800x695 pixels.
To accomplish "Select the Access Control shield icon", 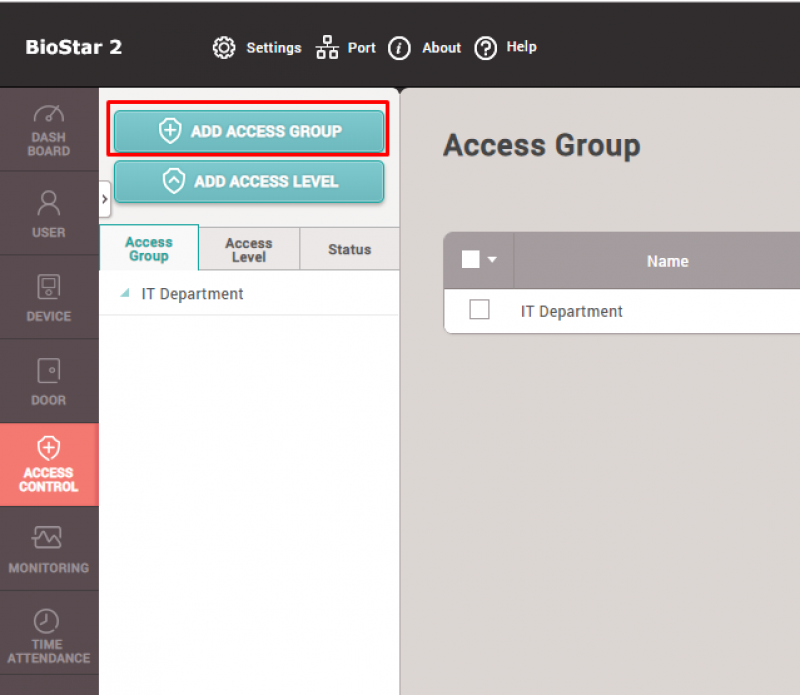I will (x=48, y=447).
